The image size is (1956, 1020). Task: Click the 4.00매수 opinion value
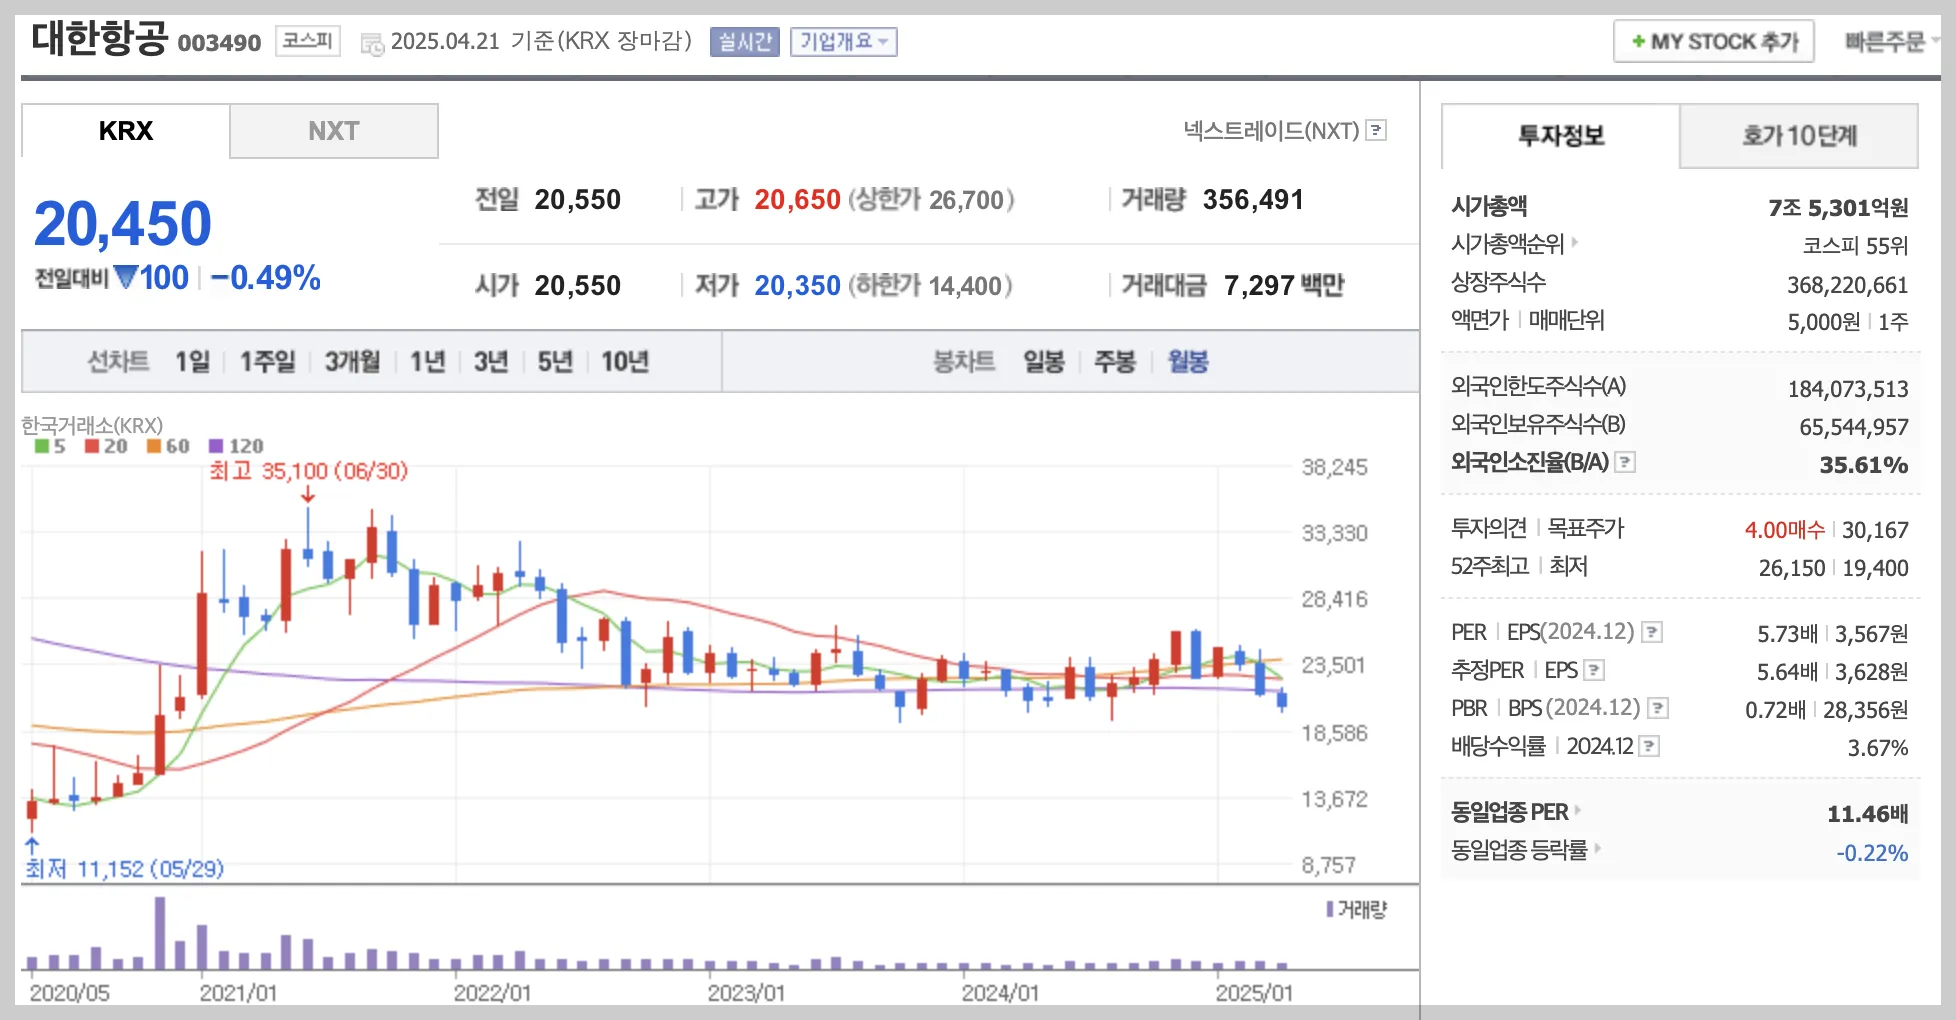(1785, 529)
